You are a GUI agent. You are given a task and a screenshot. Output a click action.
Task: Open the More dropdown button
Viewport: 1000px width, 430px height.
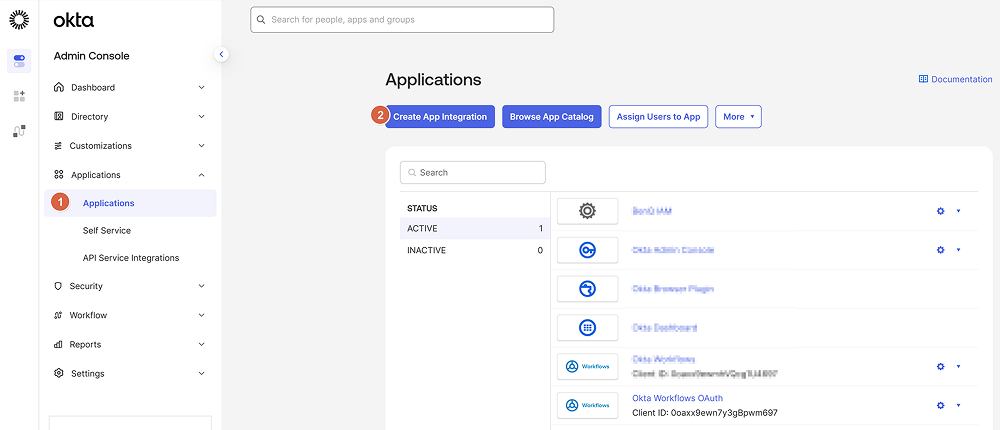pyautogui.click(x=739, y=117)
